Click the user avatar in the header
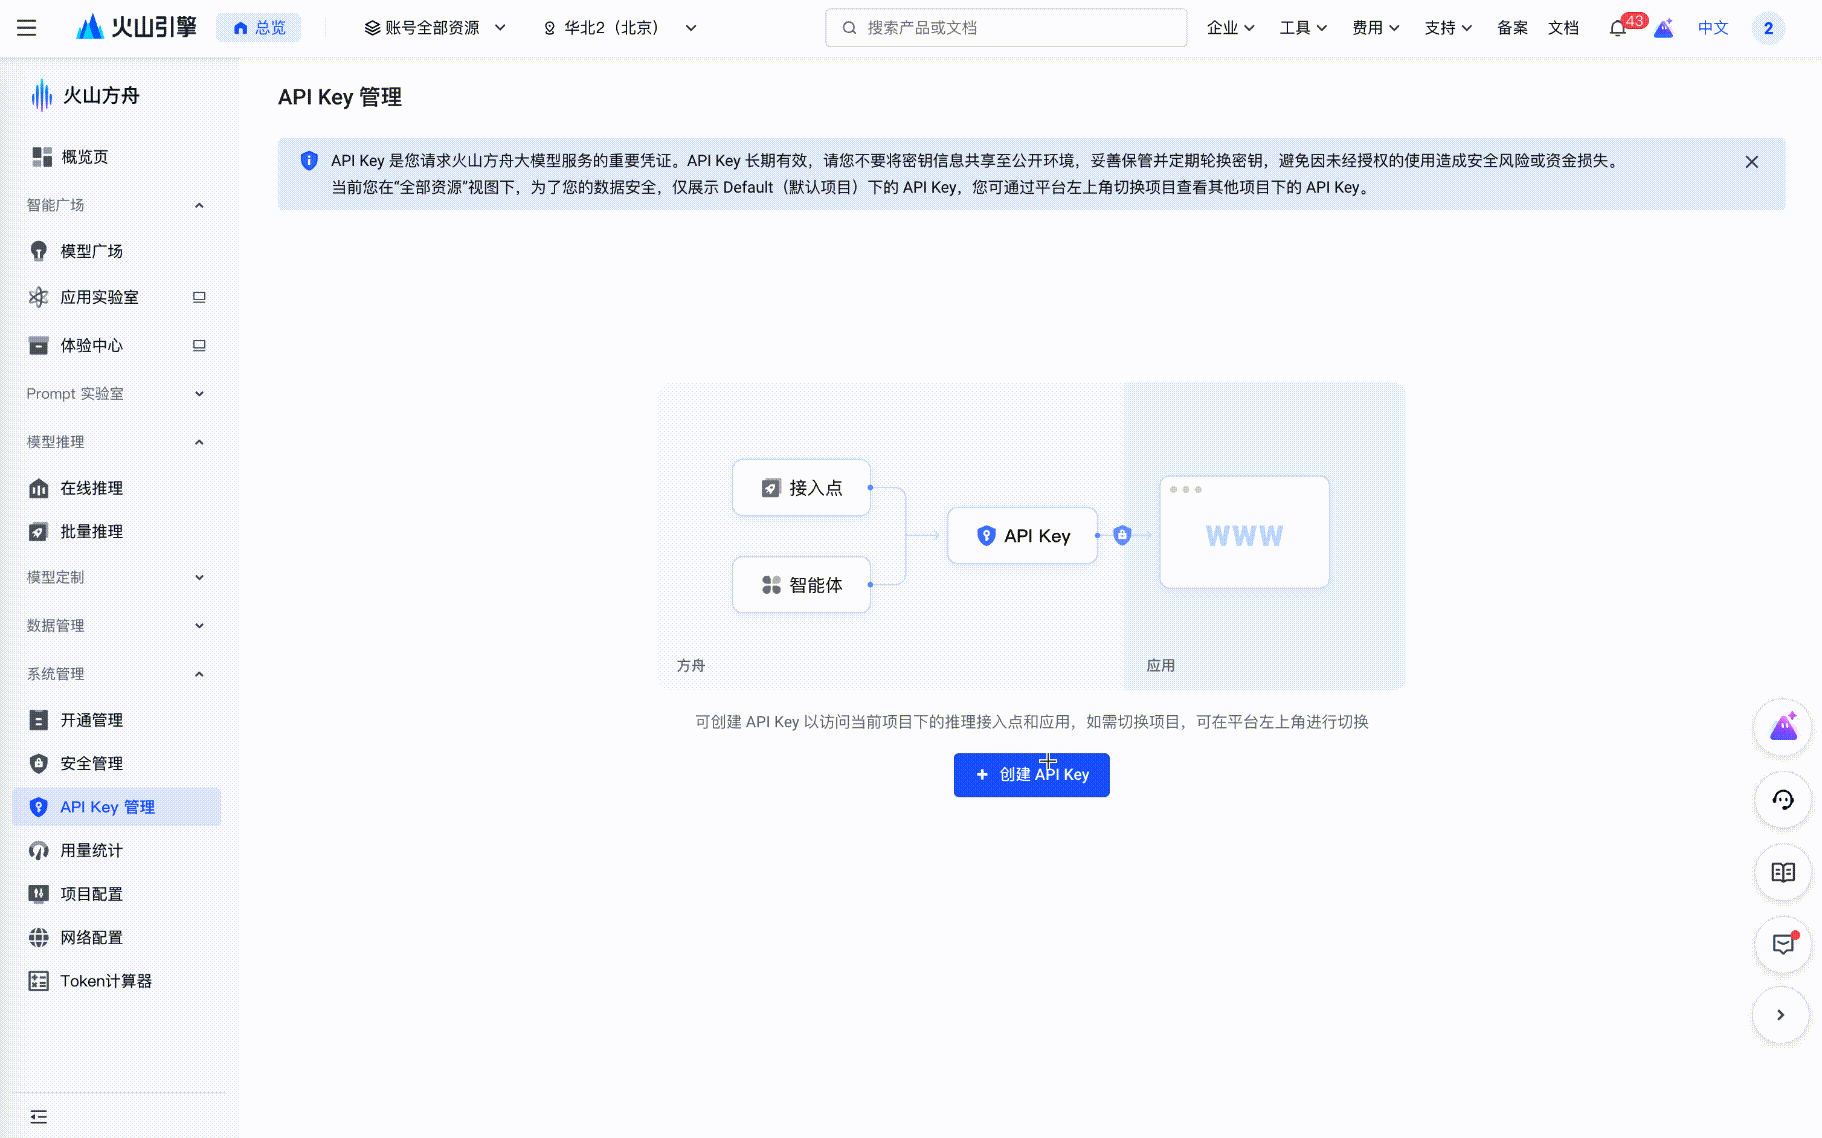The image size is (1822, 1138). [x=1768, y=28]
